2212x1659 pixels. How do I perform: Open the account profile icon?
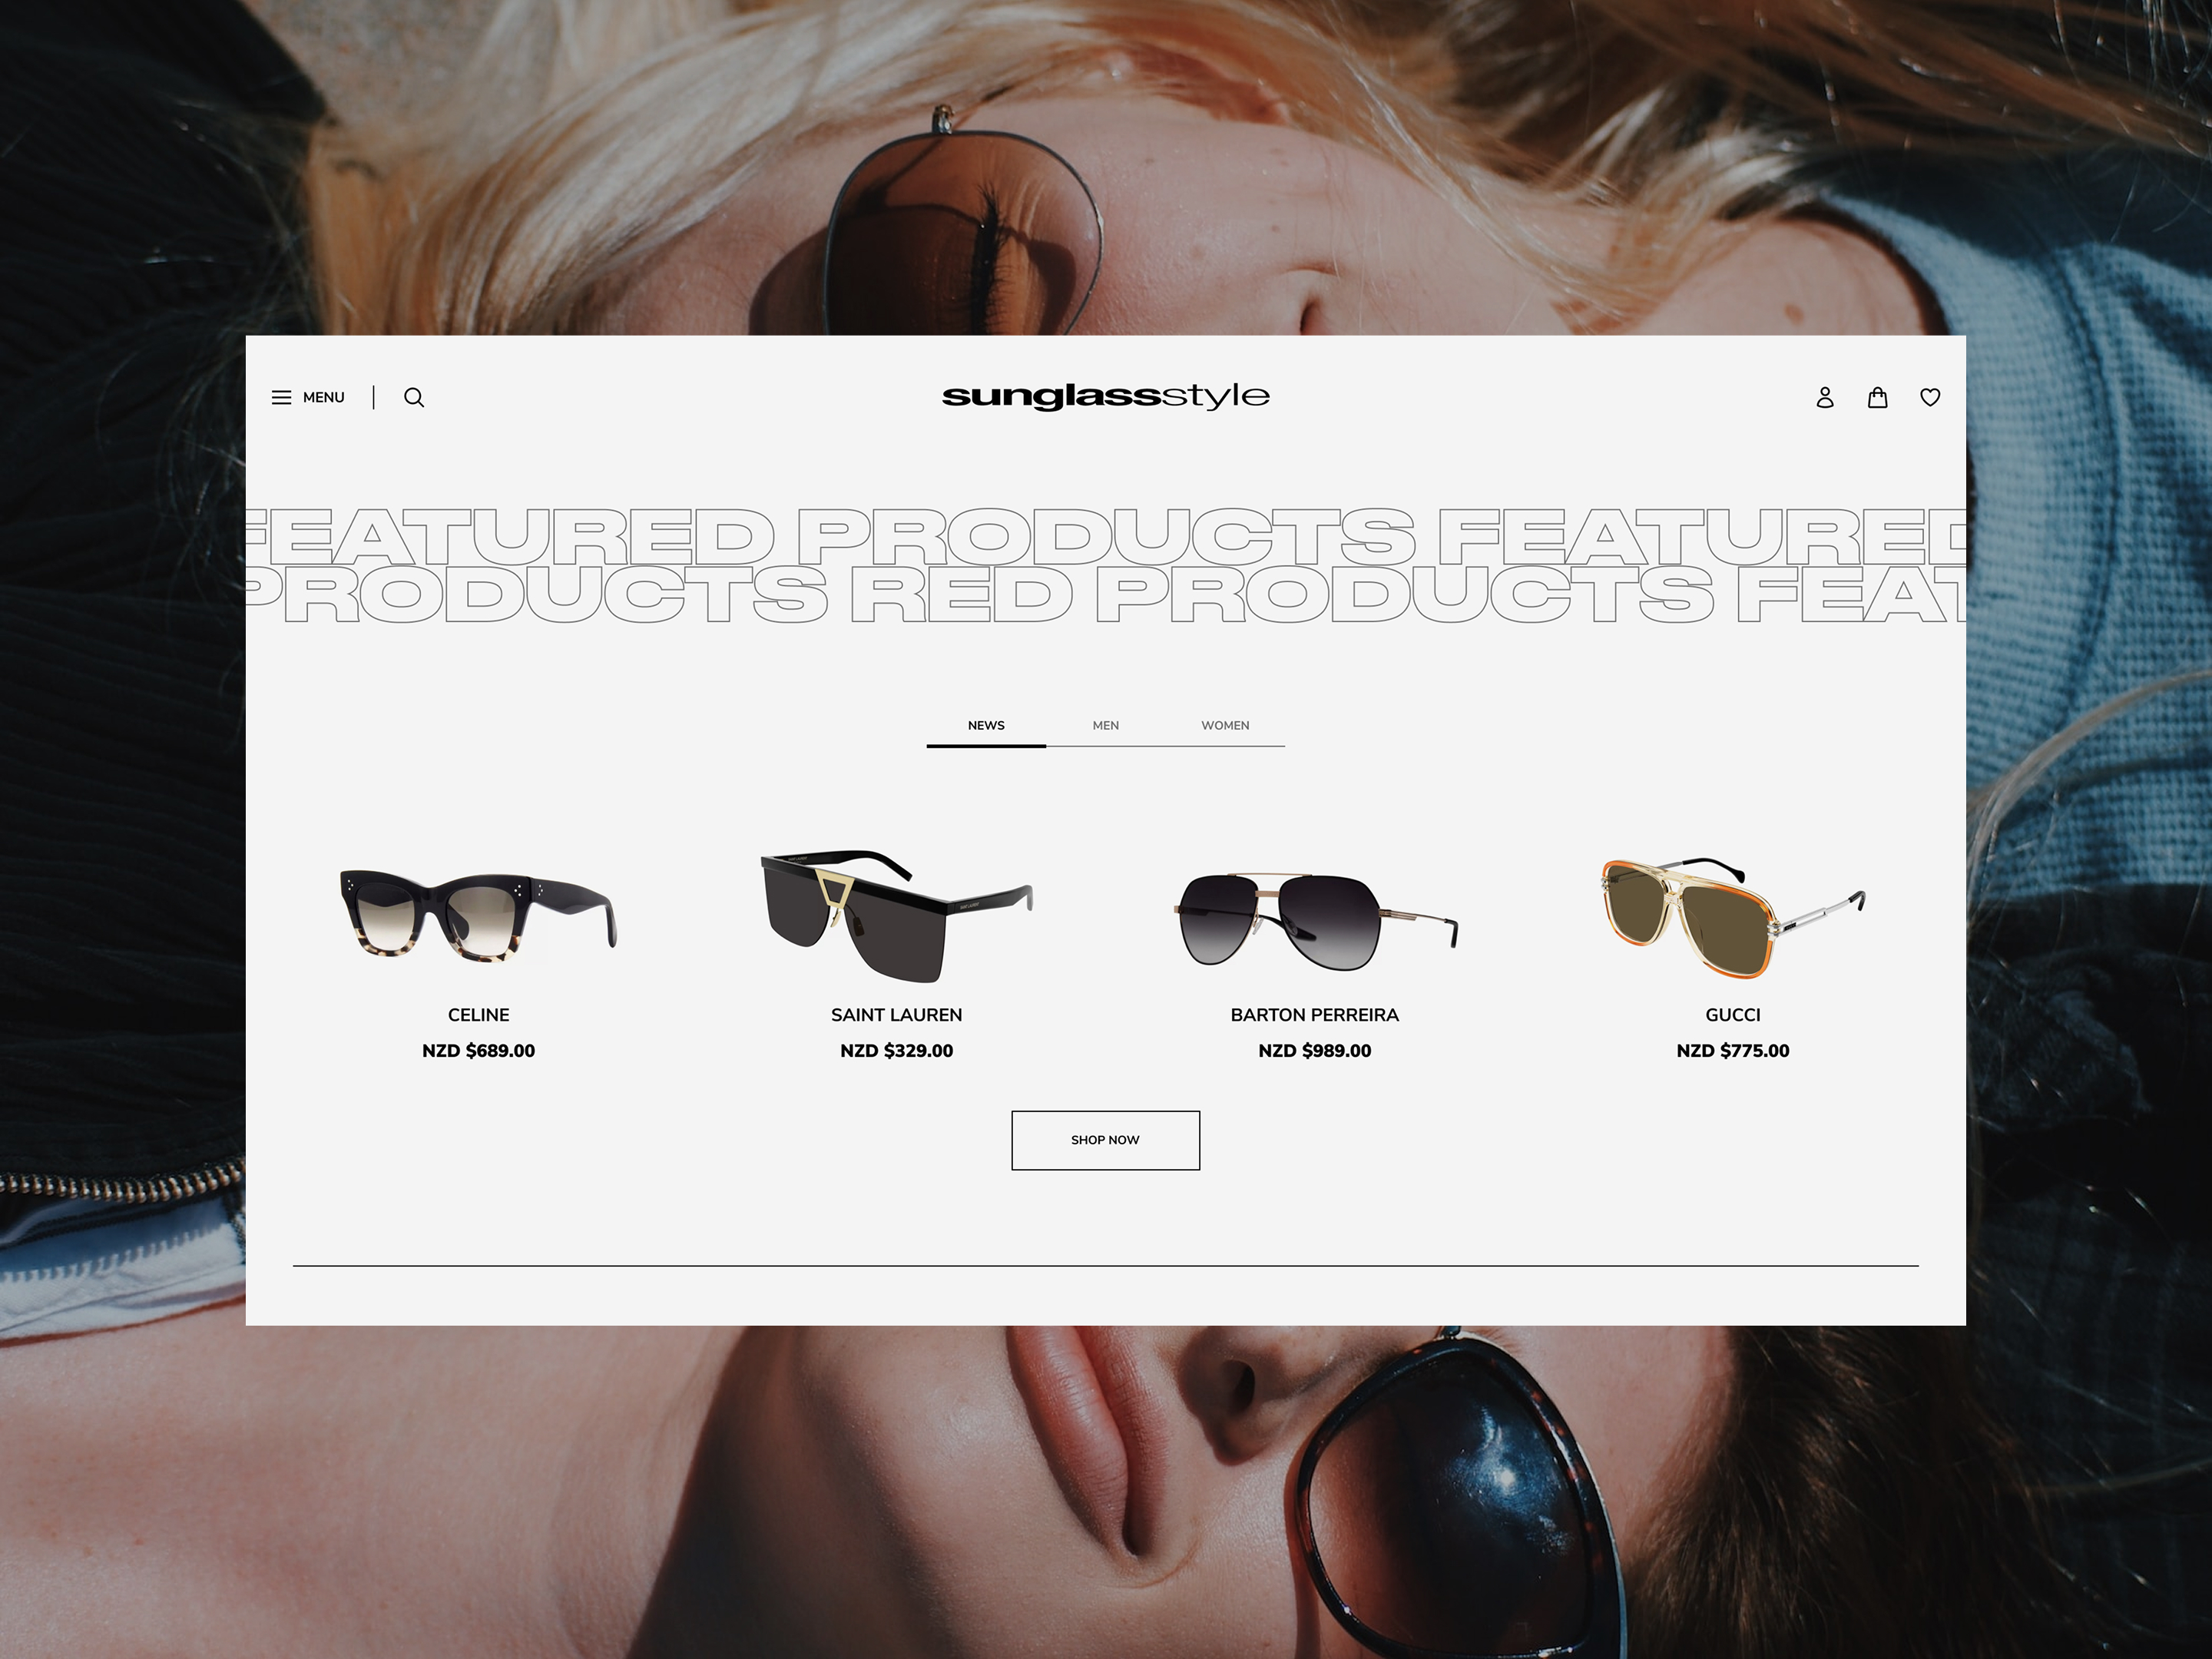tap(1825, 397)
